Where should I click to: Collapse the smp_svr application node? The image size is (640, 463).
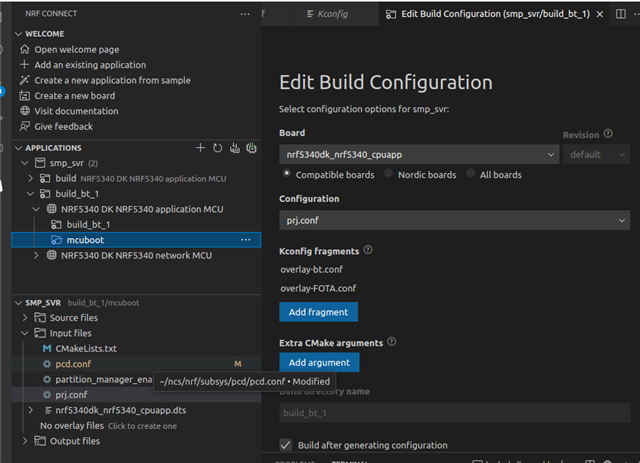24,163
